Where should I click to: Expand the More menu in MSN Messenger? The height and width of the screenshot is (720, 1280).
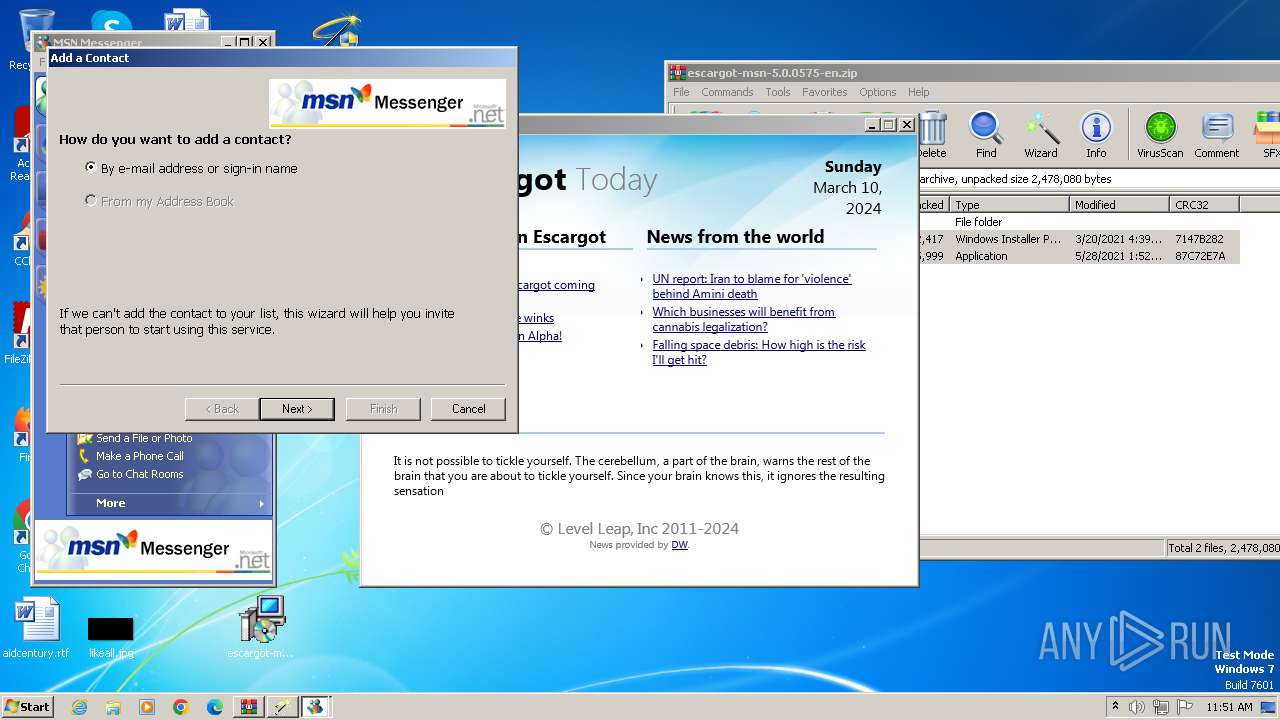(170, 503)
